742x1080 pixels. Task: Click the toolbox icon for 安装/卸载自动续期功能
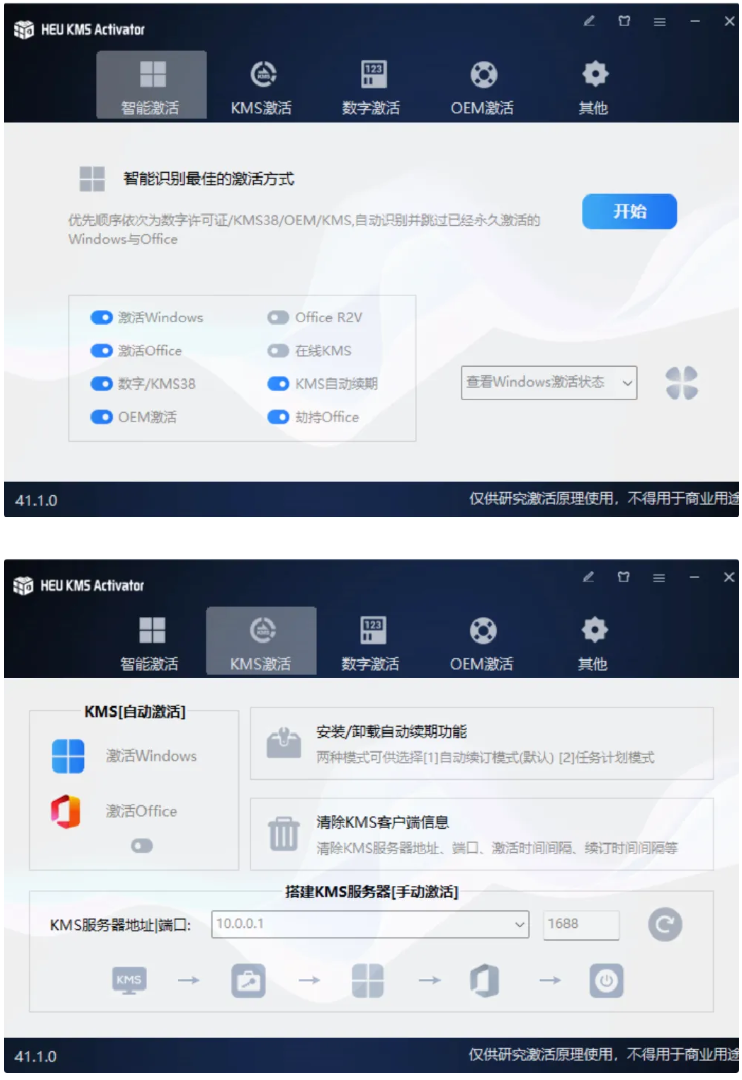coord(283,744)
